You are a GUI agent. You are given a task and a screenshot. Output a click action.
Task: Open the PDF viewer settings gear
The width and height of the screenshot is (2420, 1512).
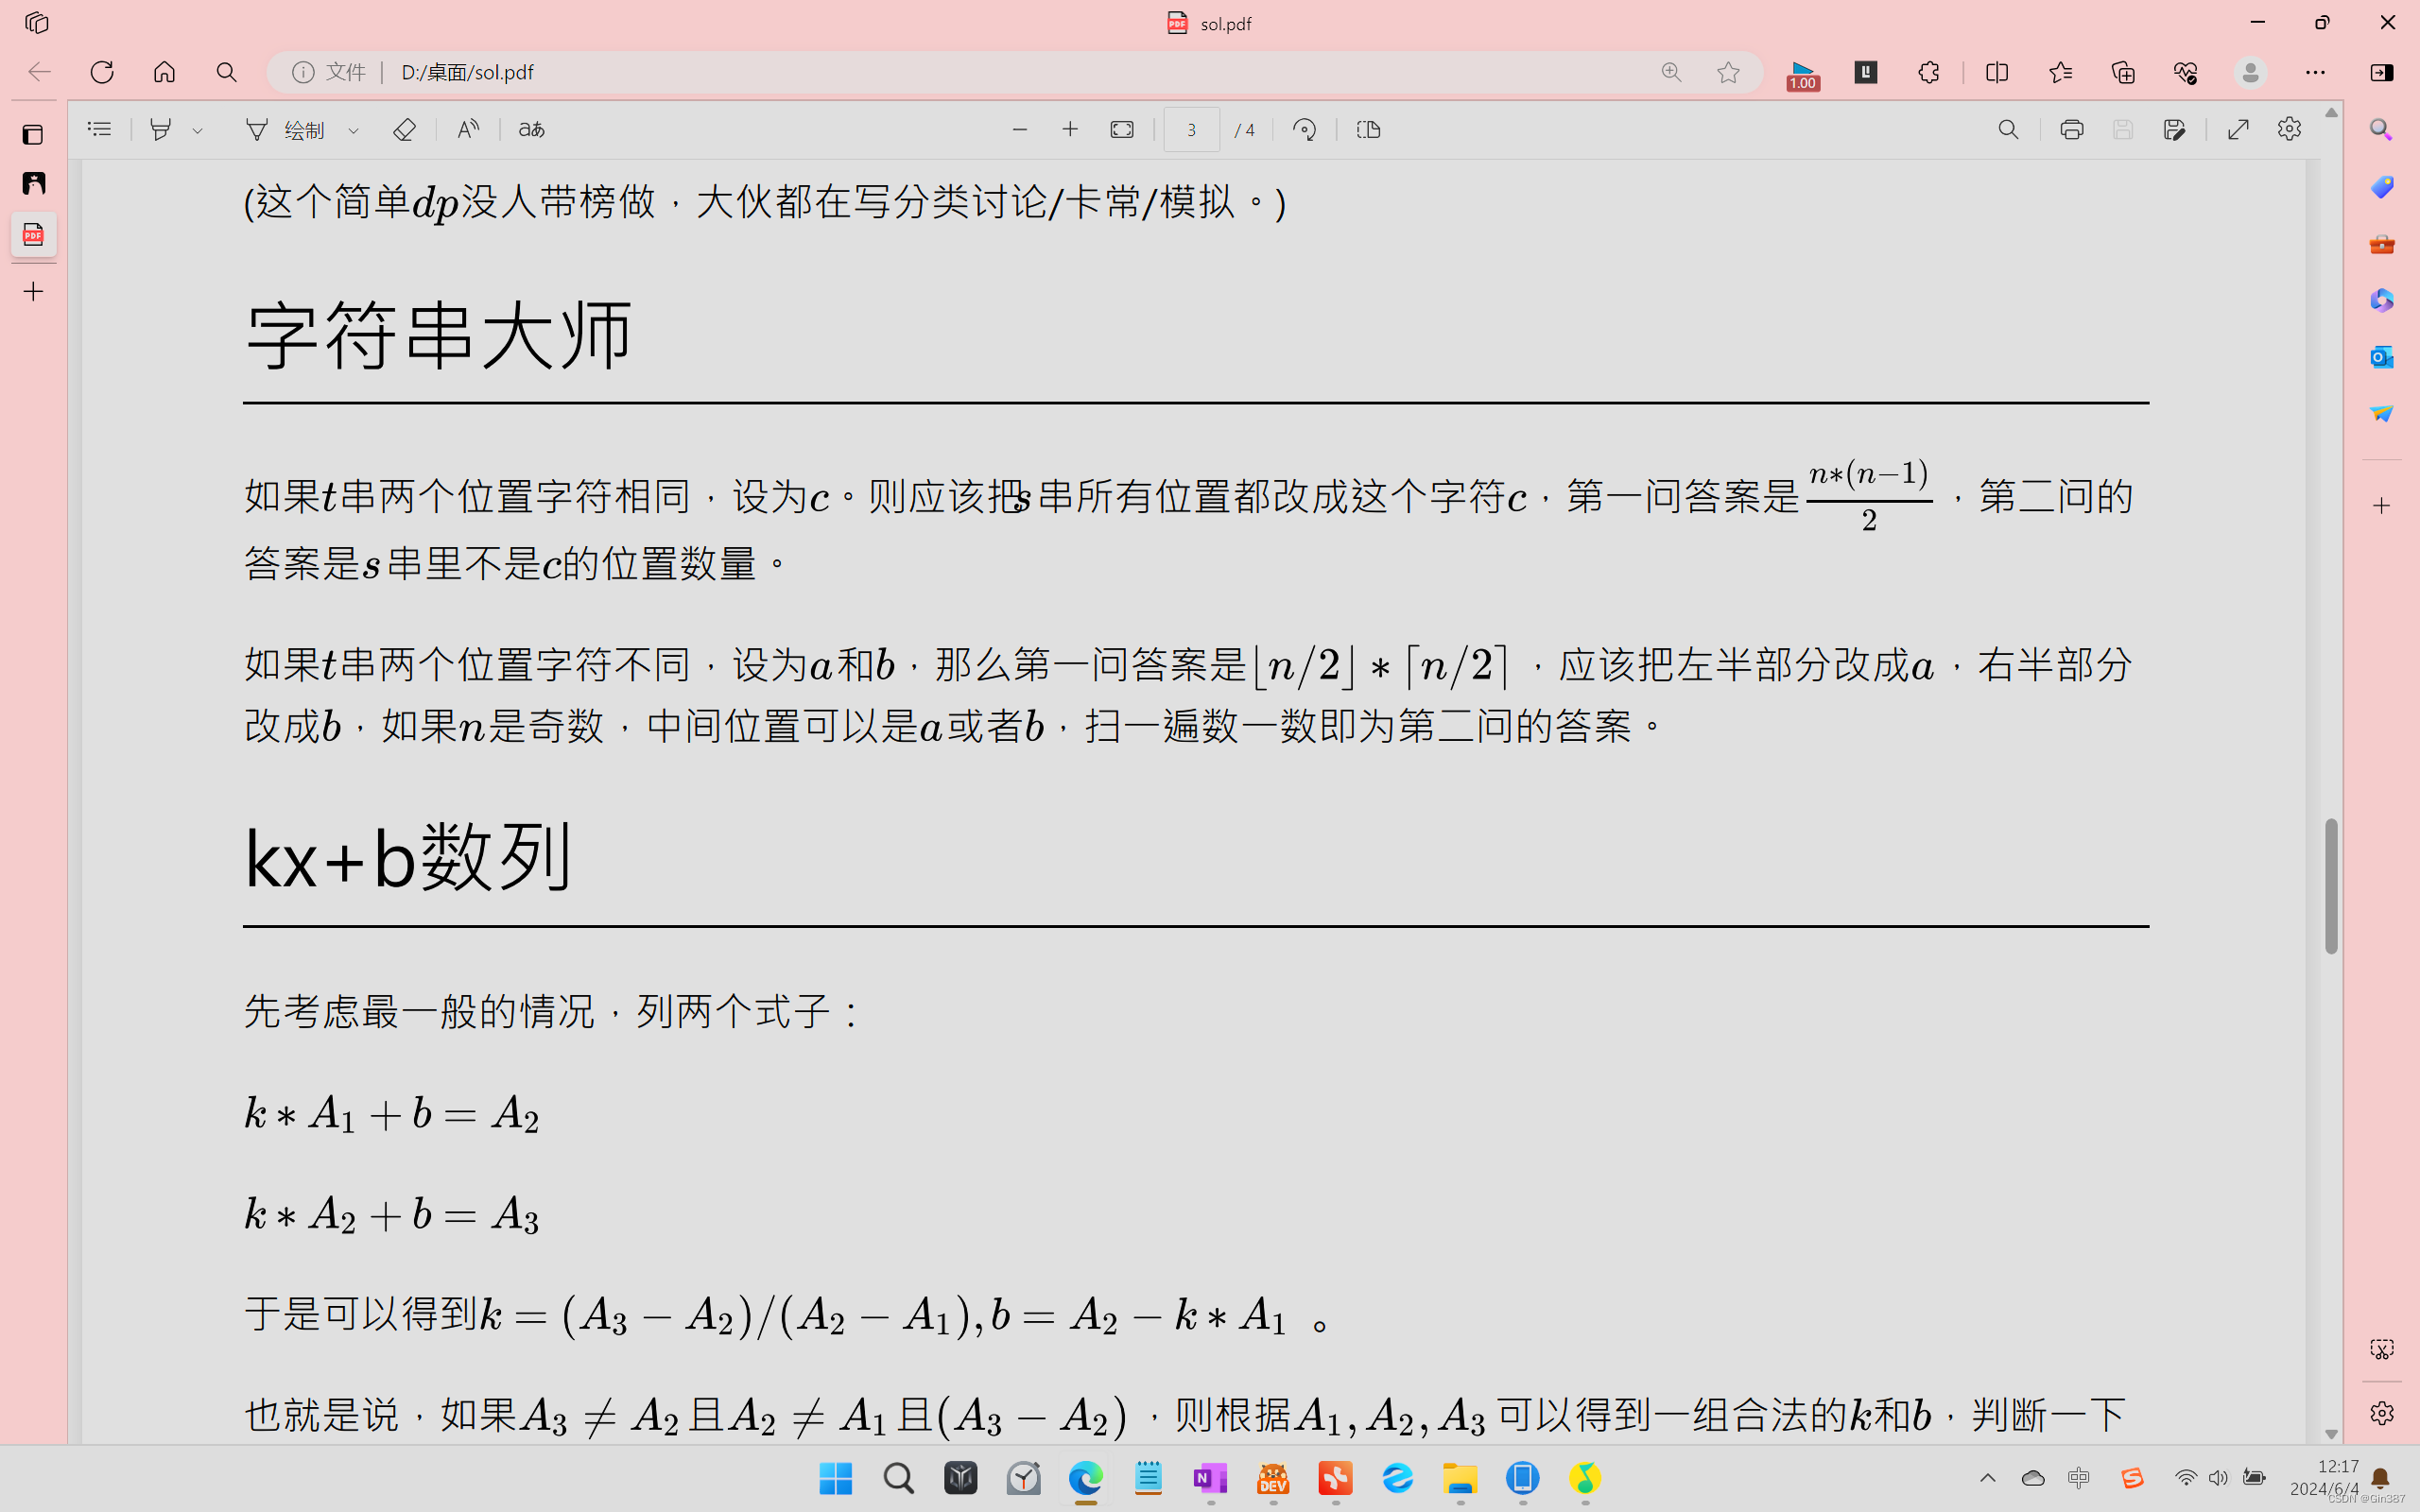[x=2289, y=129]
